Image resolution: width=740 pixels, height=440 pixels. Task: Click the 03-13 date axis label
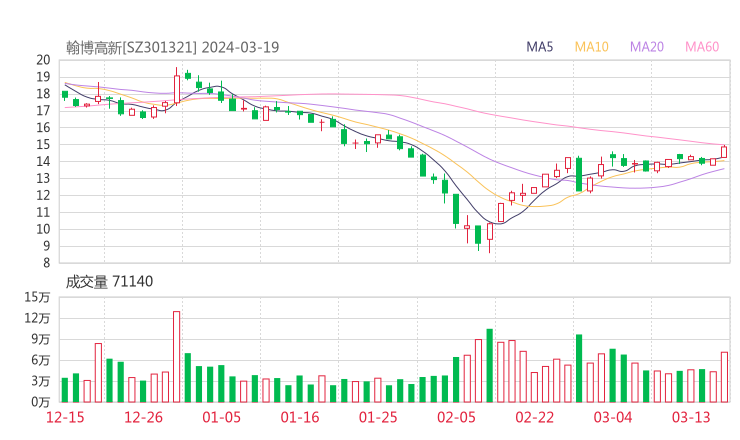pos(691,417)
